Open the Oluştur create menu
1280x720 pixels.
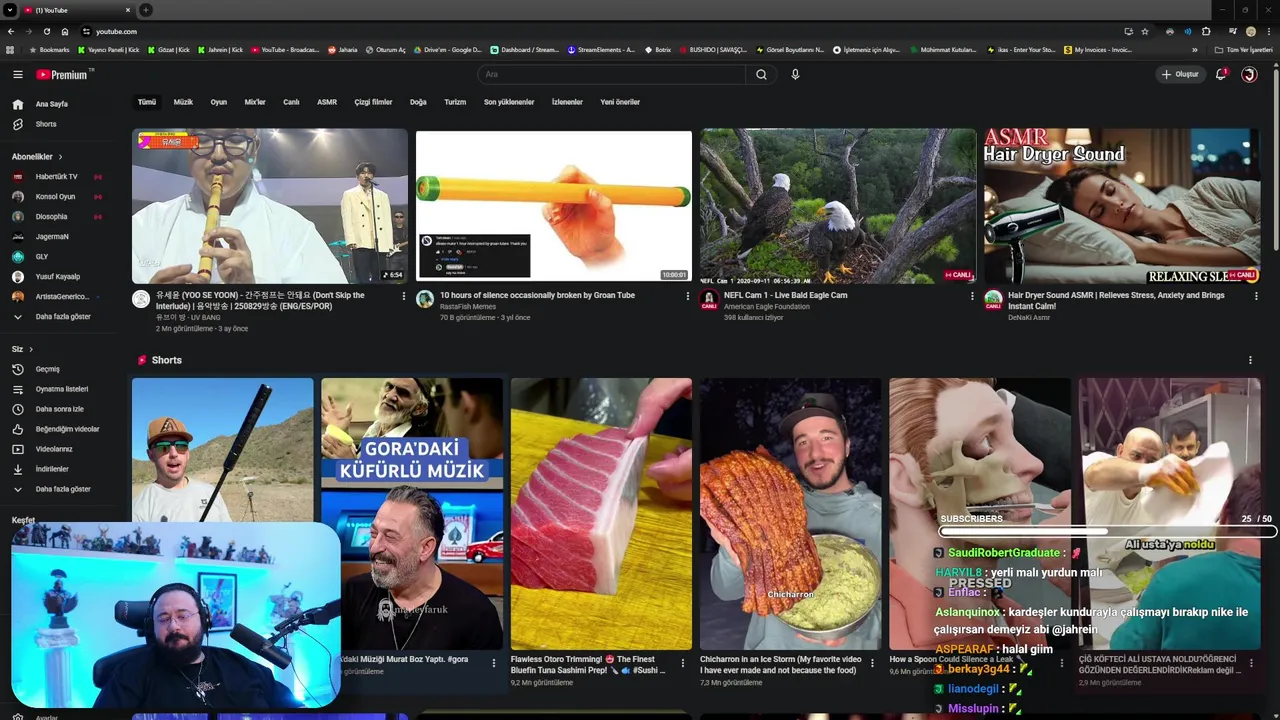pos(1180,74)
